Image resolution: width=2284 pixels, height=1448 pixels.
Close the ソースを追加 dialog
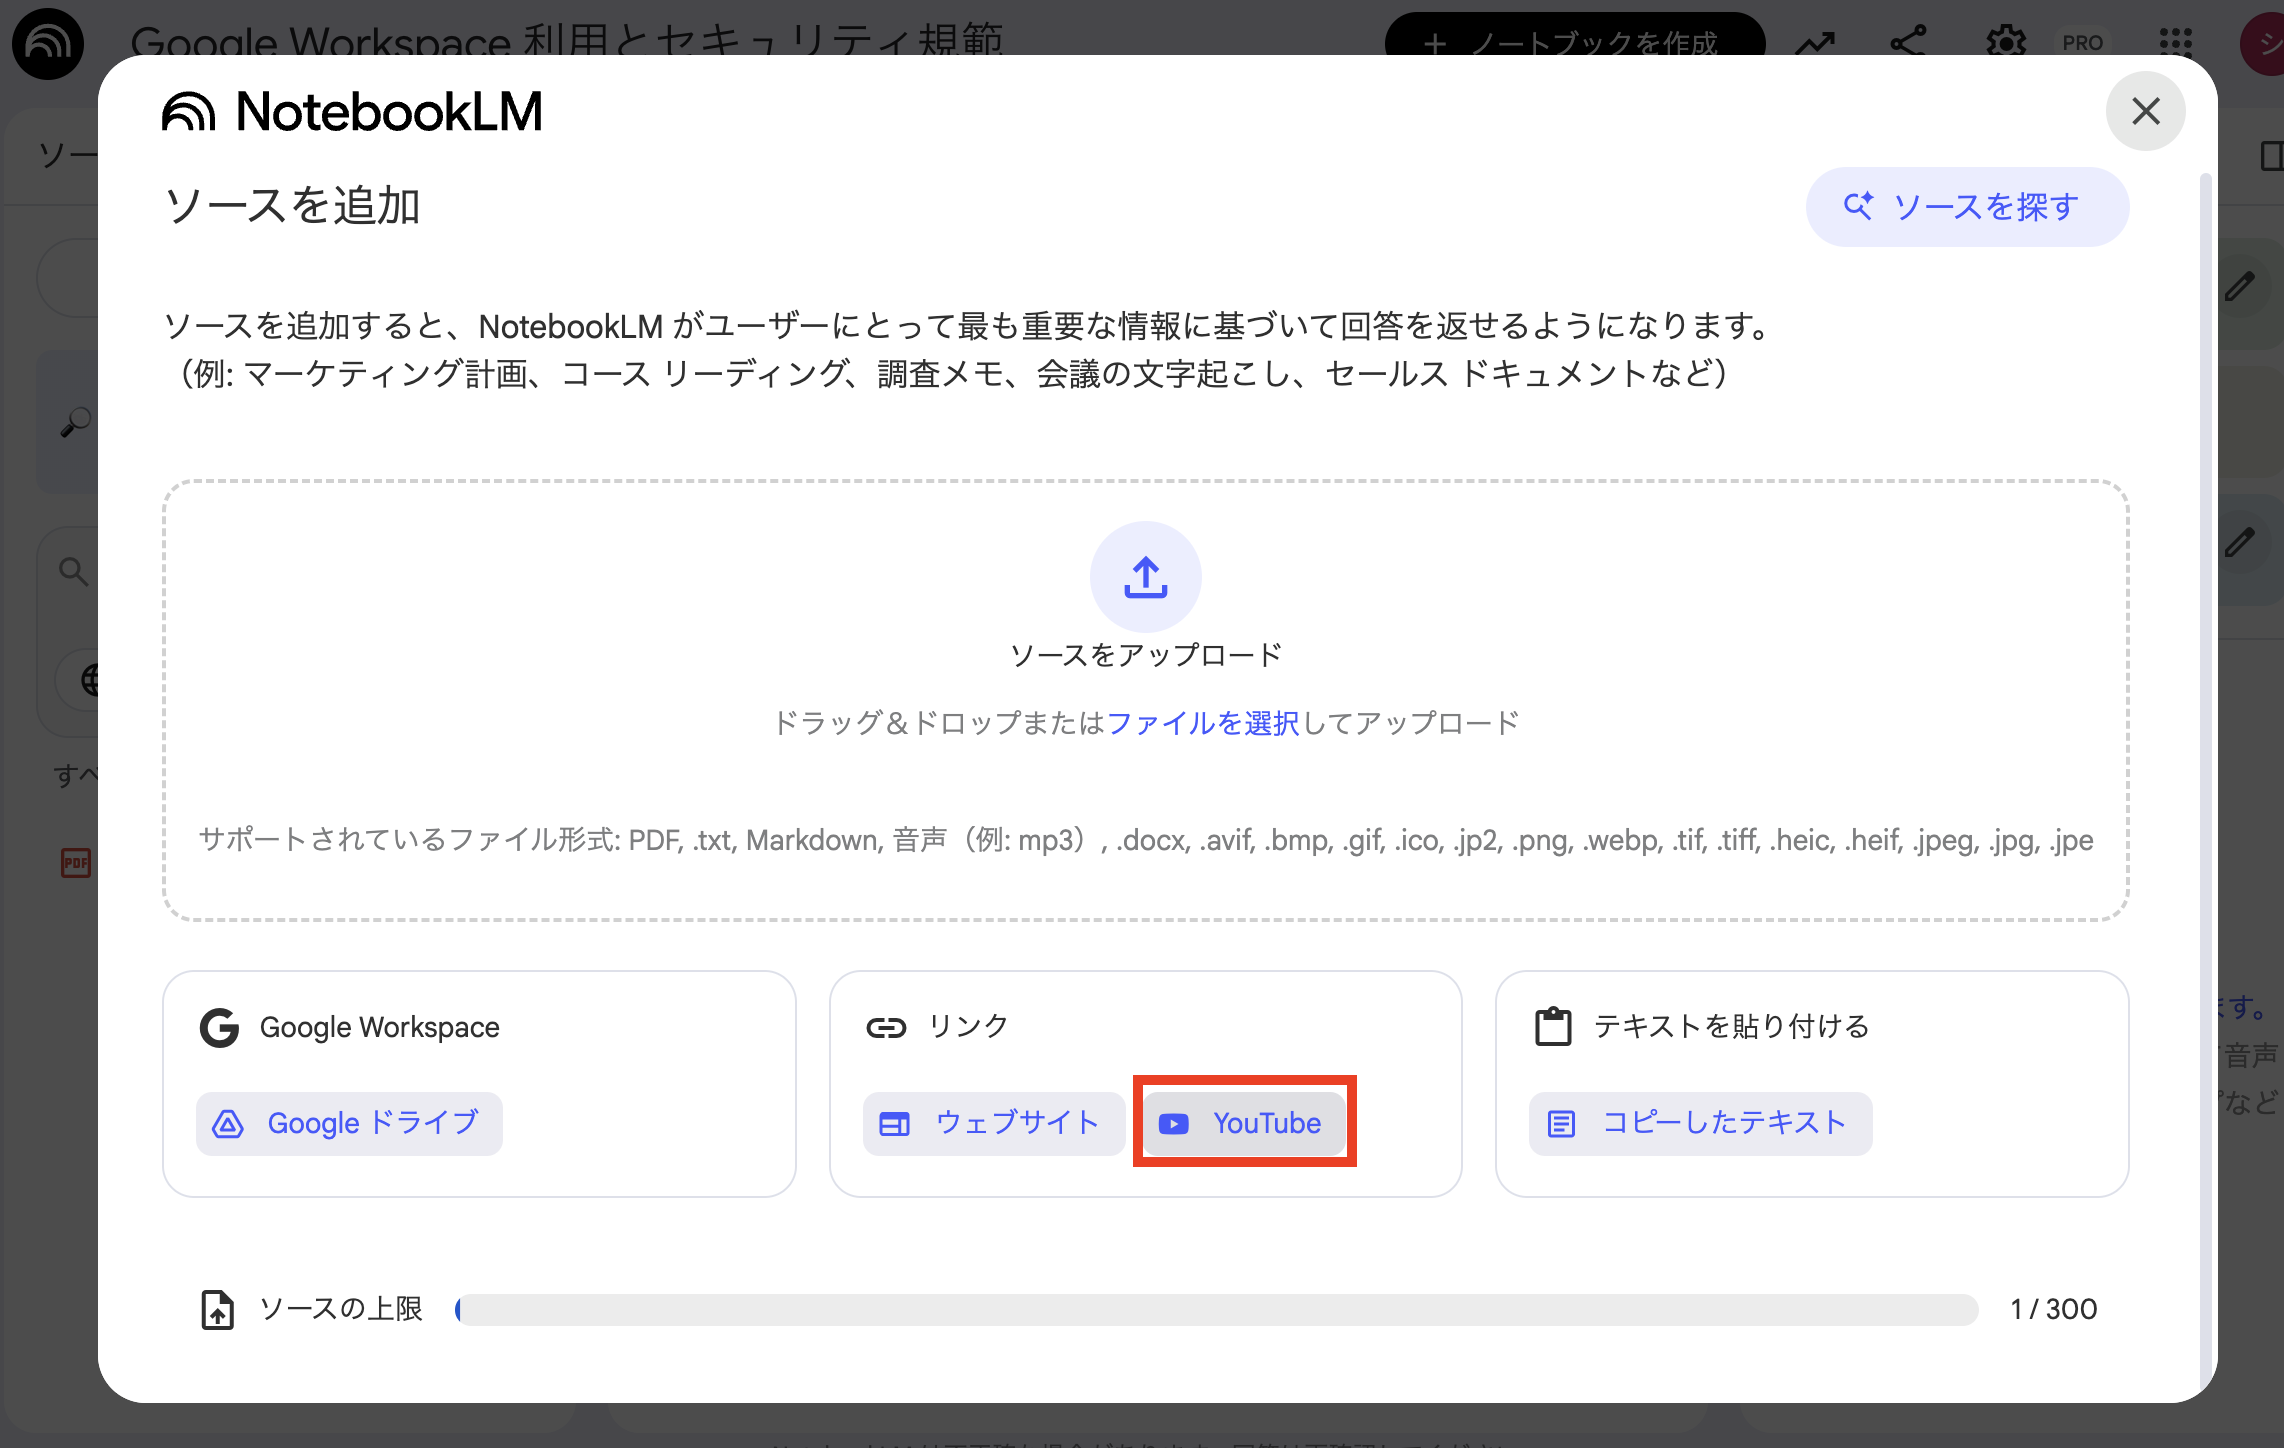pos(2145,111)
